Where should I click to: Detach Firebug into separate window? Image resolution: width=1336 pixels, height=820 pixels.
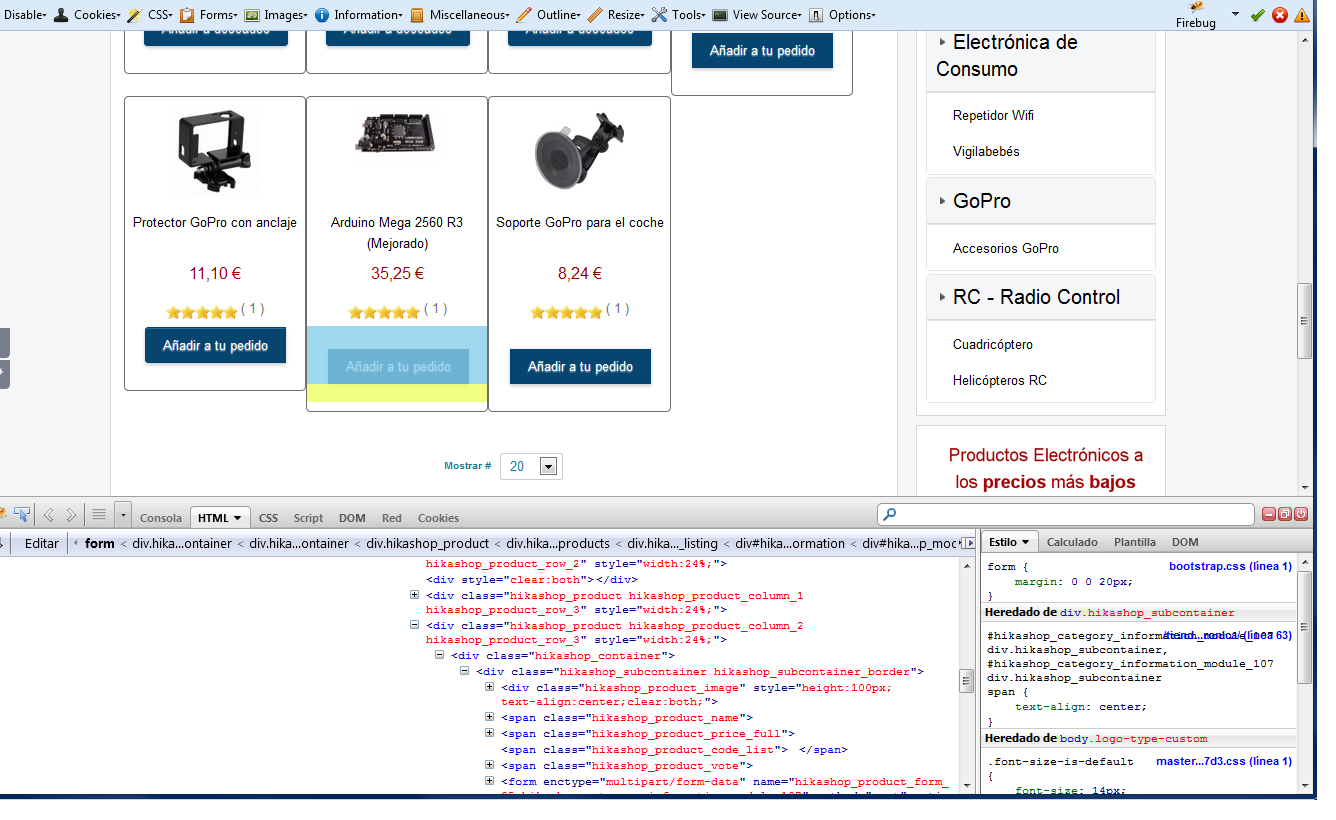(x=1285, y=514)
